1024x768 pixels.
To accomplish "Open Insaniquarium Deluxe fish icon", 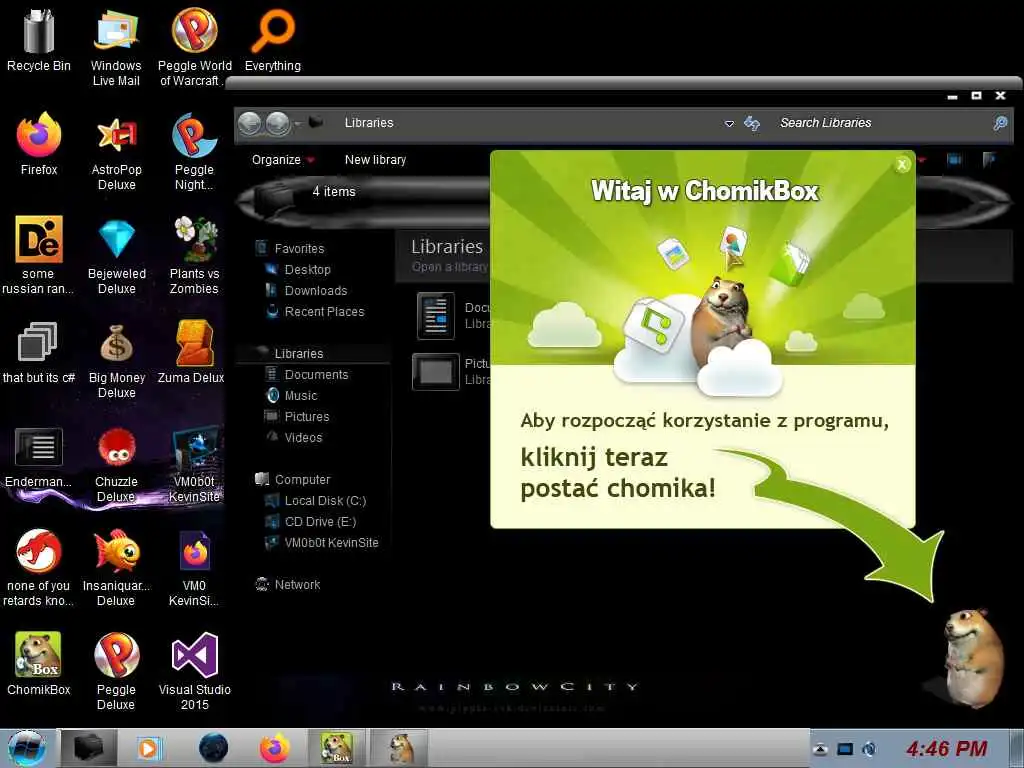I will pyautogui.click(x=116, y=567).
